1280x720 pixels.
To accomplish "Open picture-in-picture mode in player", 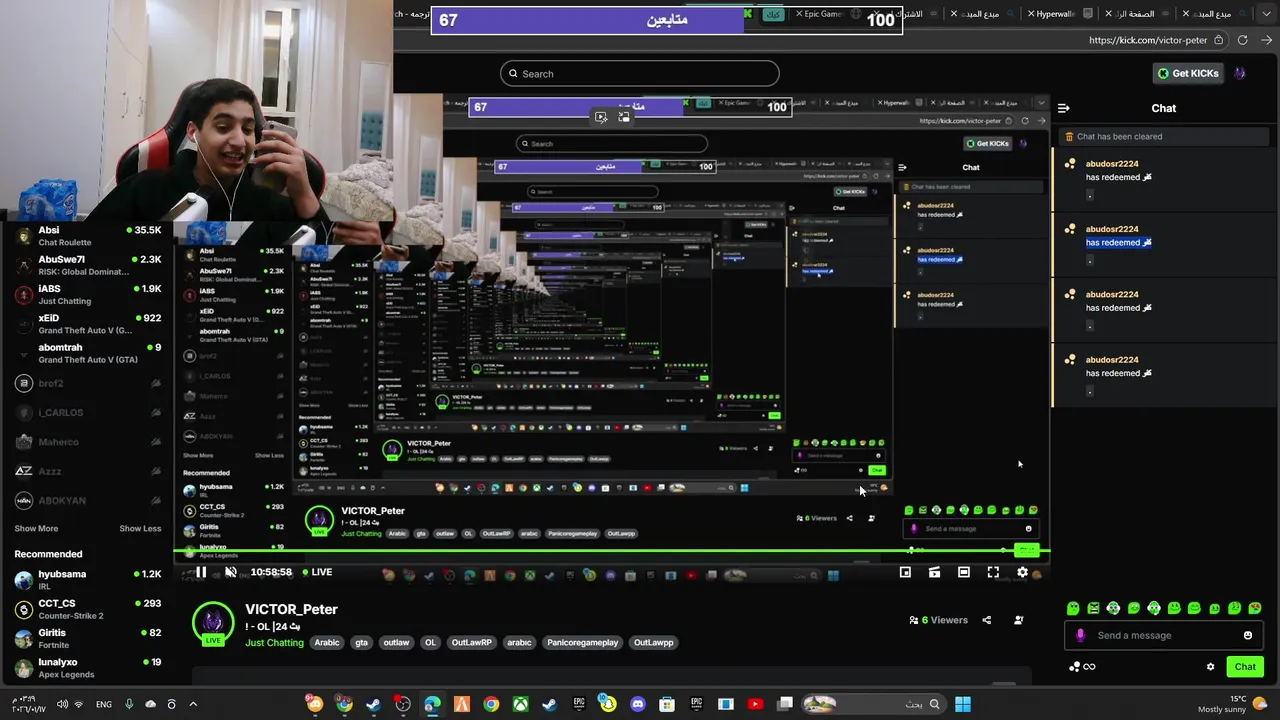I will coord(905,572).
